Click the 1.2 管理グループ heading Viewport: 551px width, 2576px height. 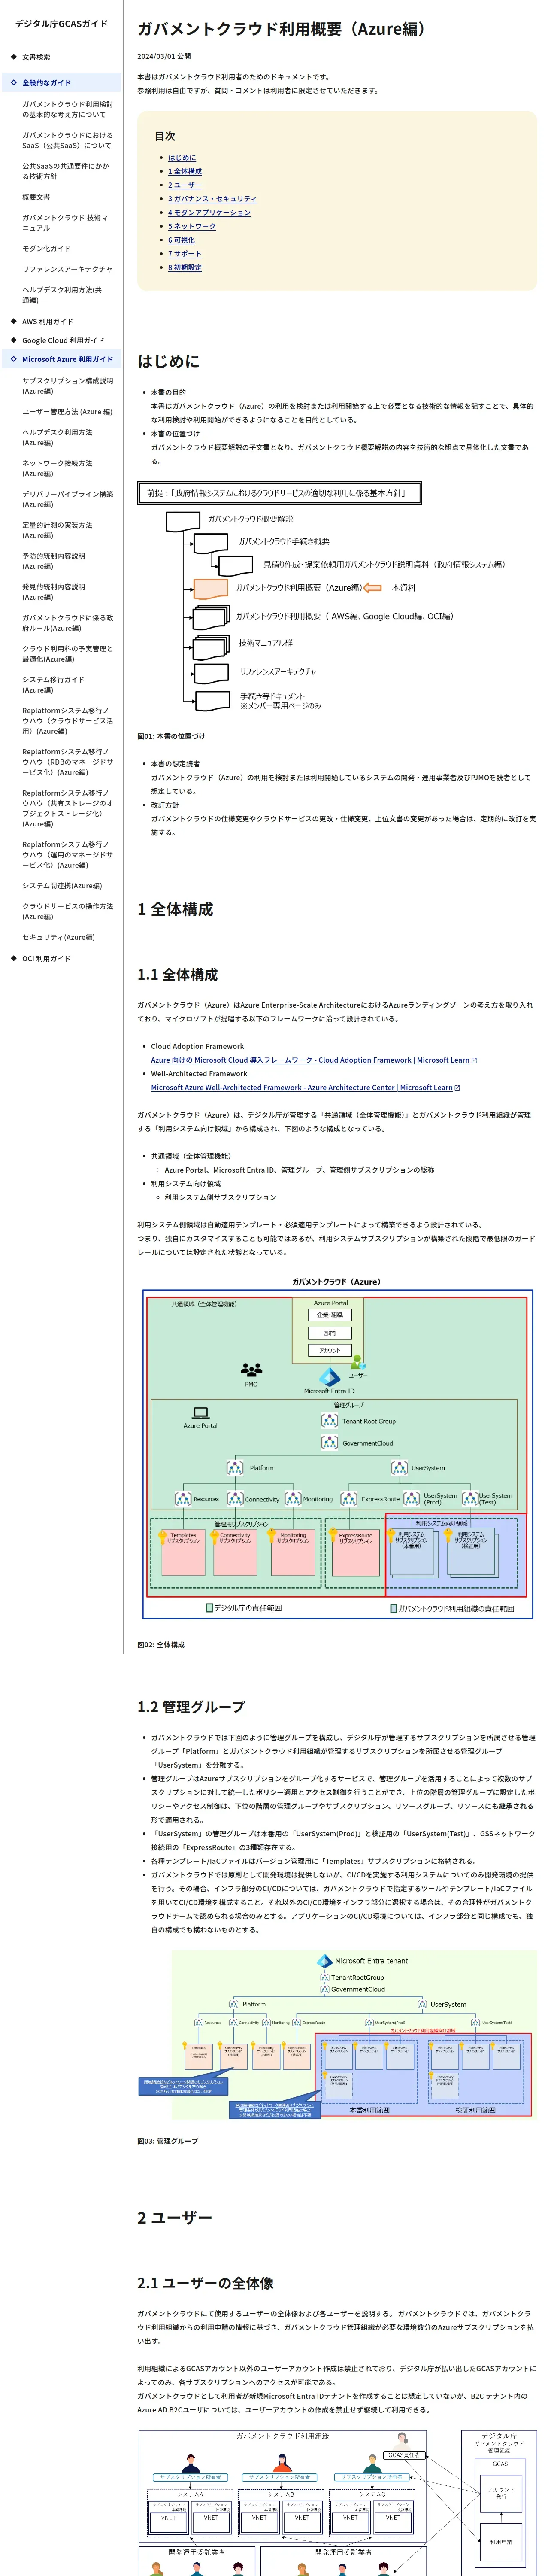point(191,1708)
